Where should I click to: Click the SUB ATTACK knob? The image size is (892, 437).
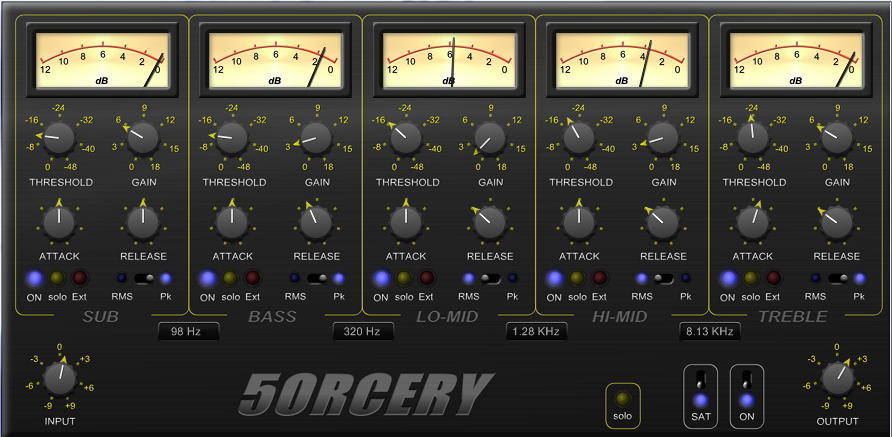[59, 222]
